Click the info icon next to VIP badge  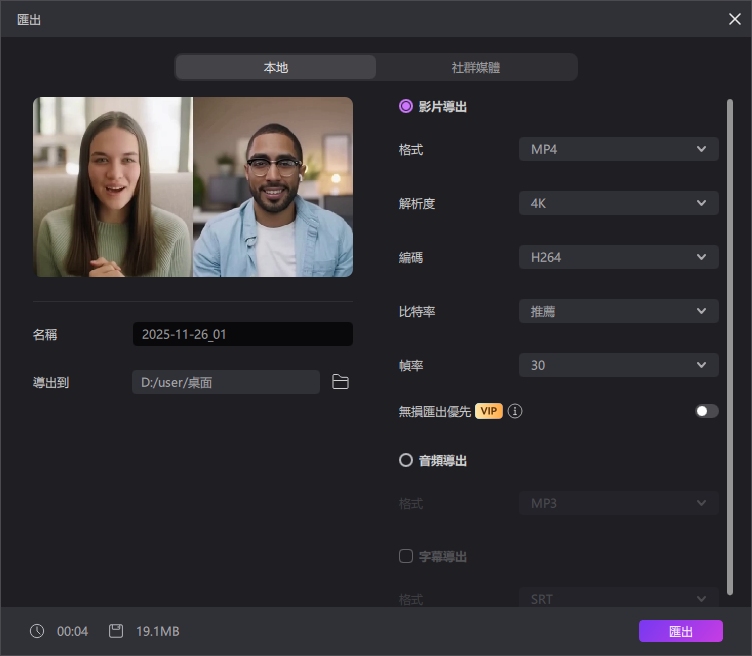click(x=515, y=411)
